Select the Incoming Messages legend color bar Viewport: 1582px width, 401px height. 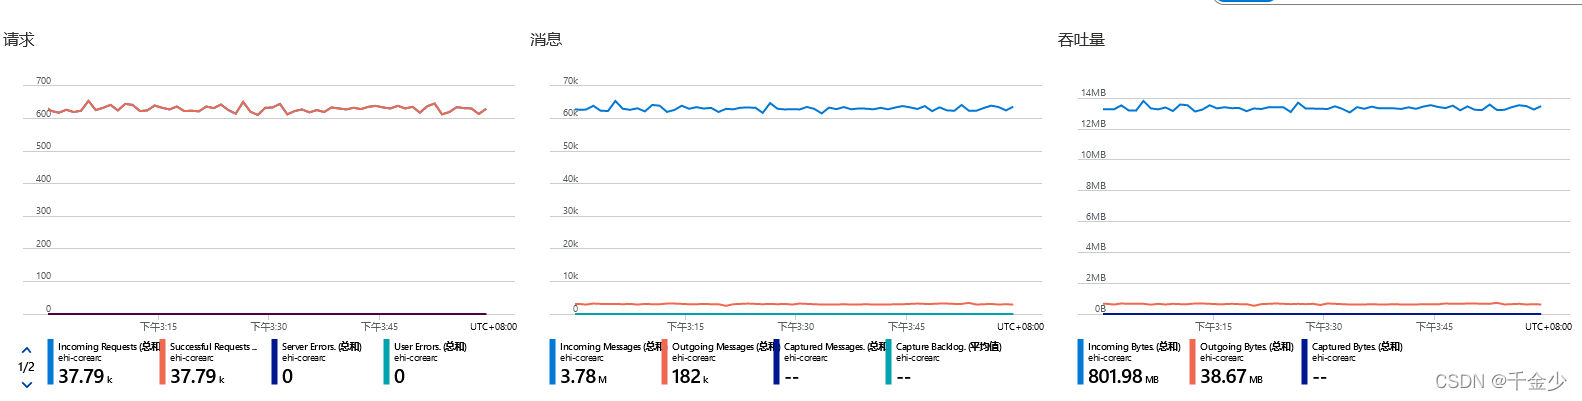pos(552,361)
